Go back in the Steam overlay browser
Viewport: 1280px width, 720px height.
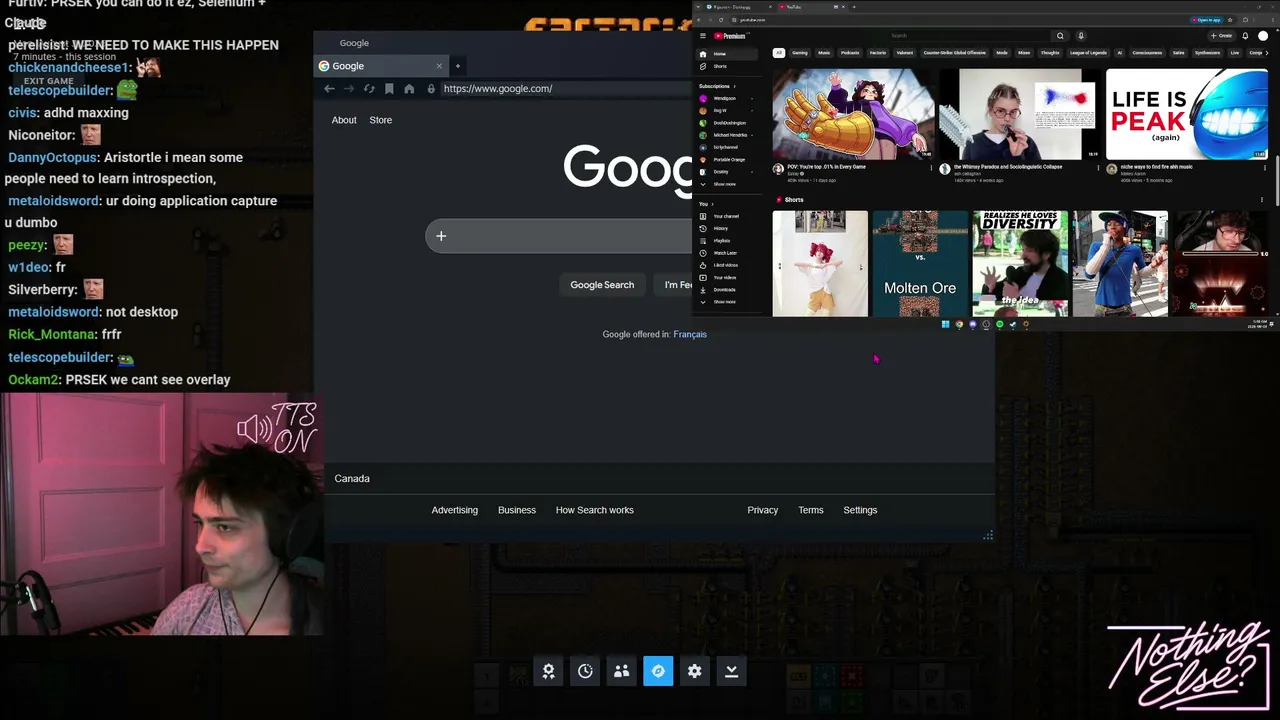(329, 89)
